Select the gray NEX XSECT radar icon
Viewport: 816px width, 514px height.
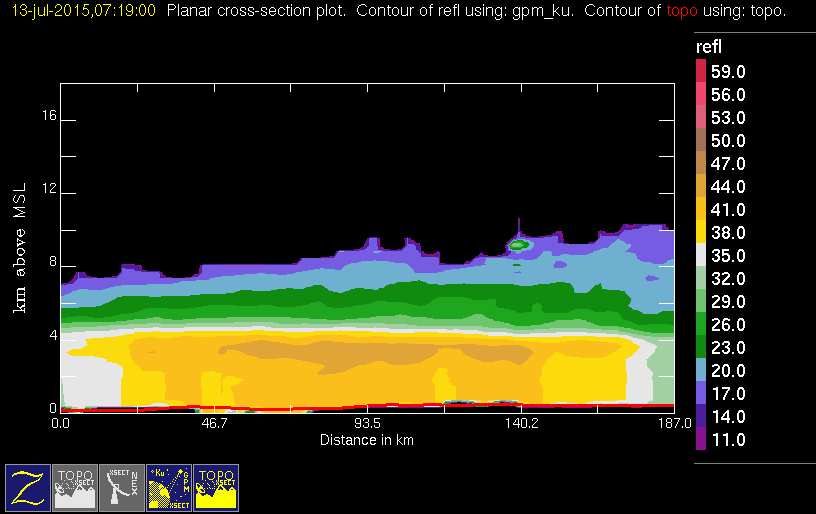point(122,487)
